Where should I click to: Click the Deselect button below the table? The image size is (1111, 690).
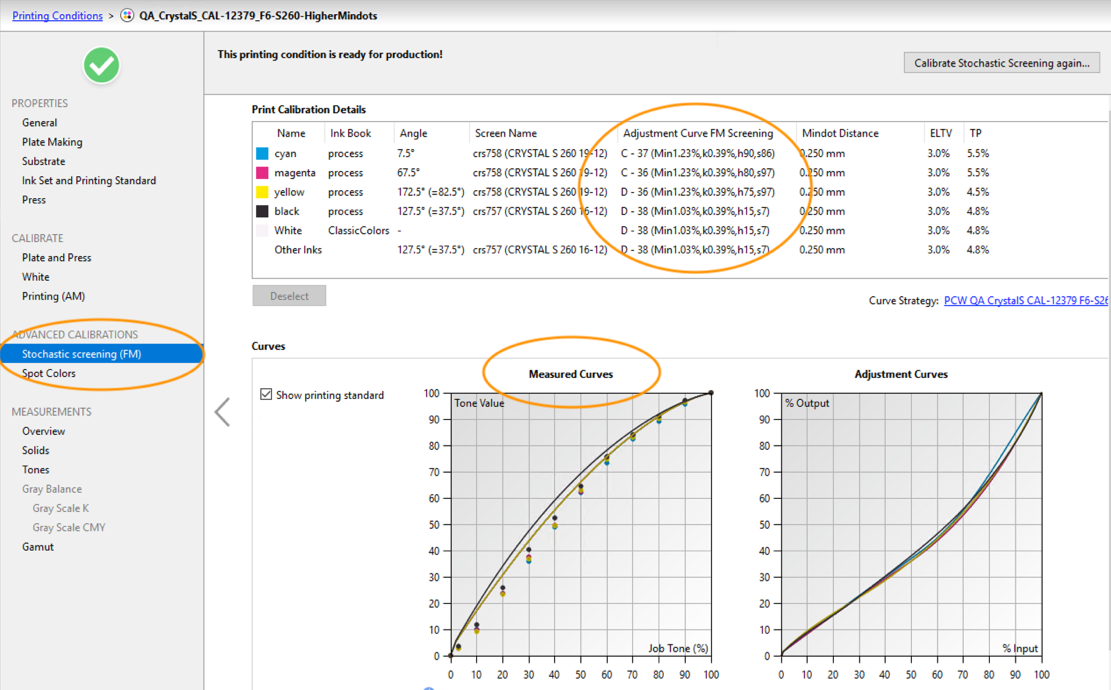(x=288, y=295)
